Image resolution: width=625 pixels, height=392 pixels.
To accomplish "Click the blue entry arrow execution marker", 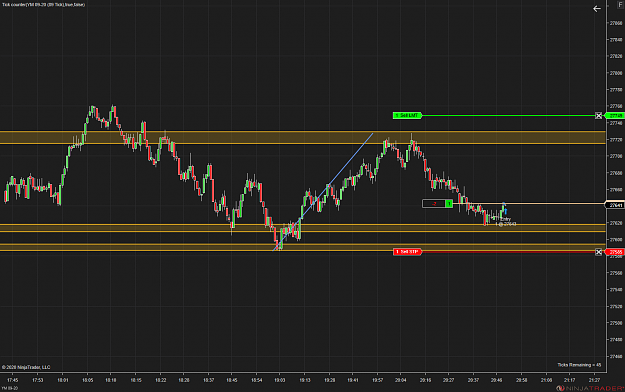I will 505,211.
